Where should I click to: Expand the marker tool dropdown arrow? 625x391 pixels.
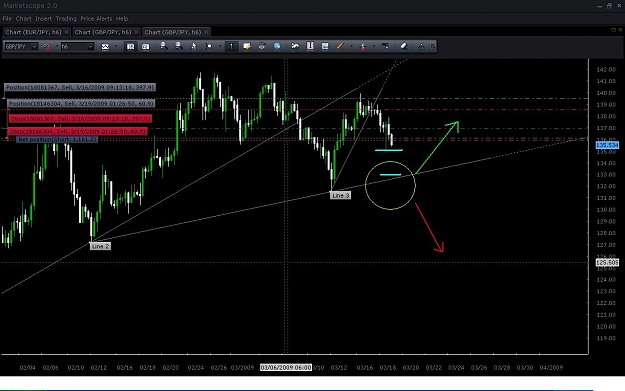220,47
